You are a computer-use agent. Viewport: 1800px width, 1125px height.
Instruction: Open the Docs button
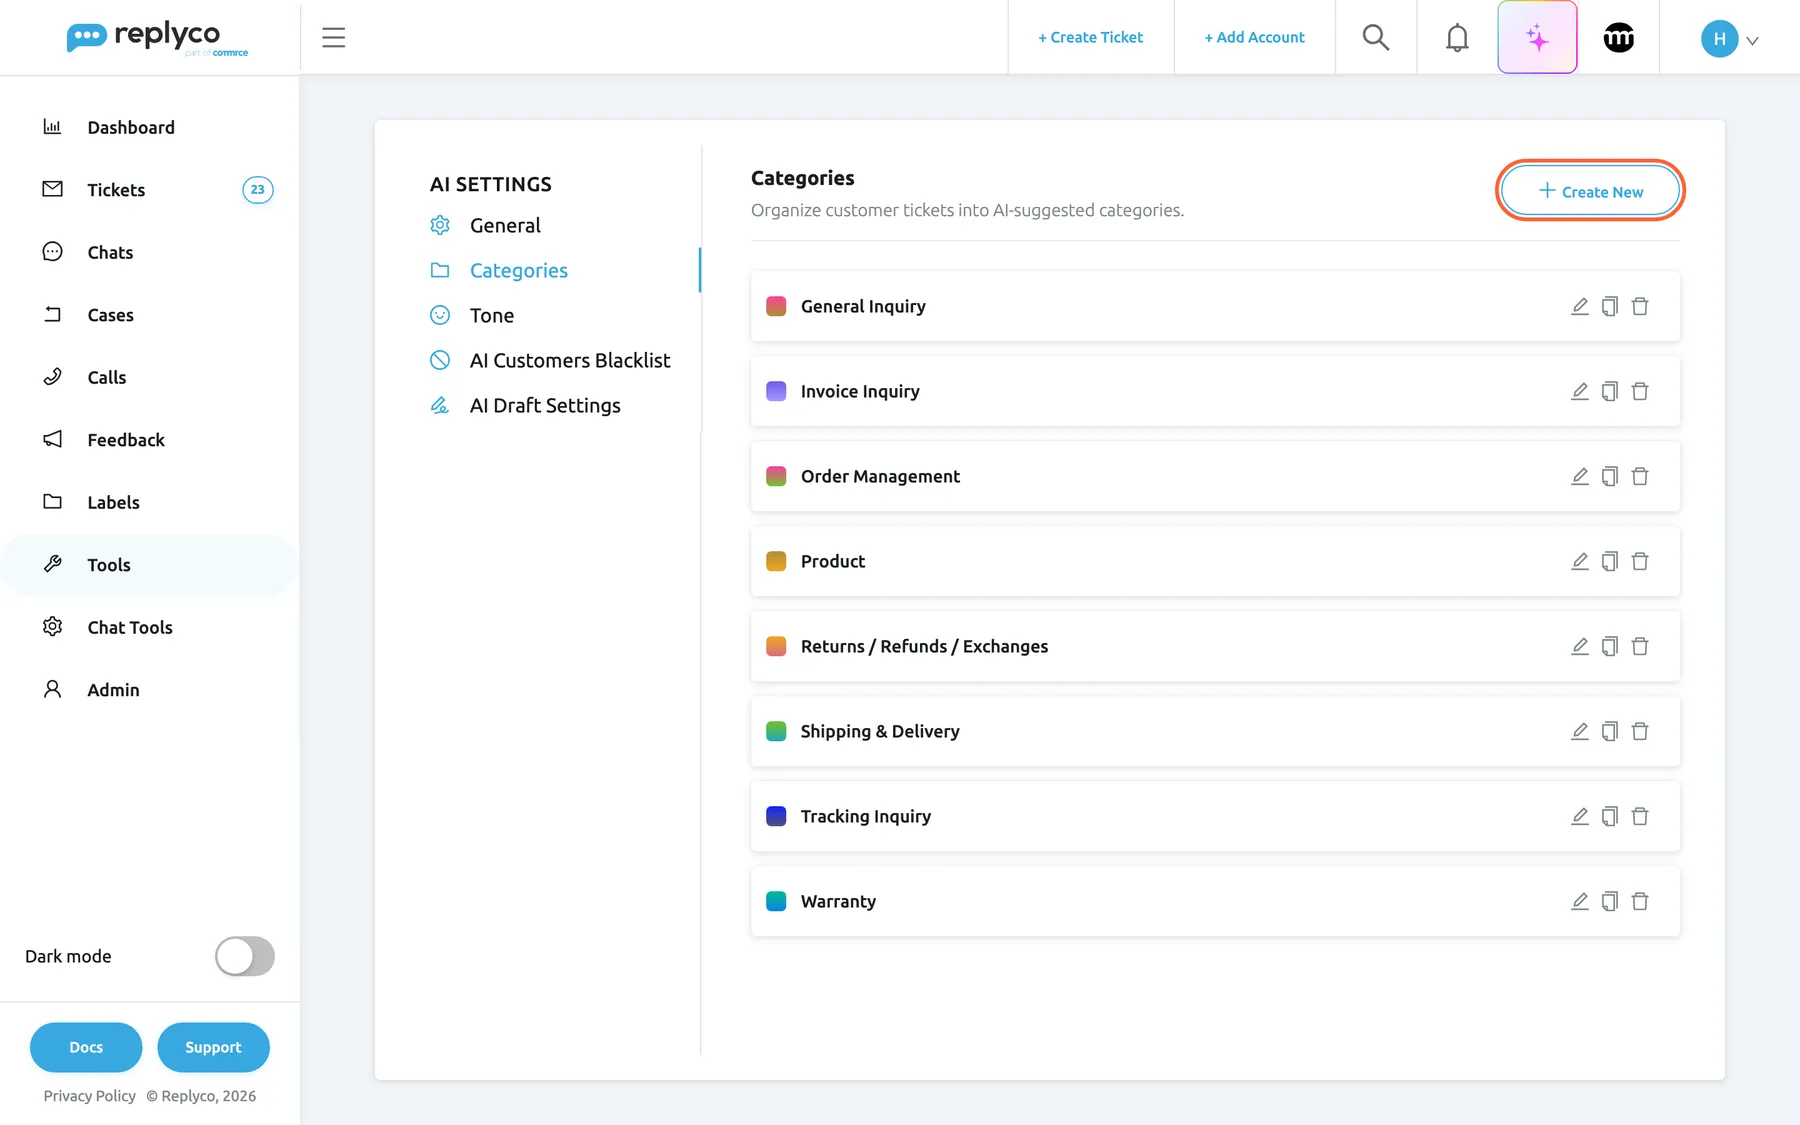click(86, 1047)
